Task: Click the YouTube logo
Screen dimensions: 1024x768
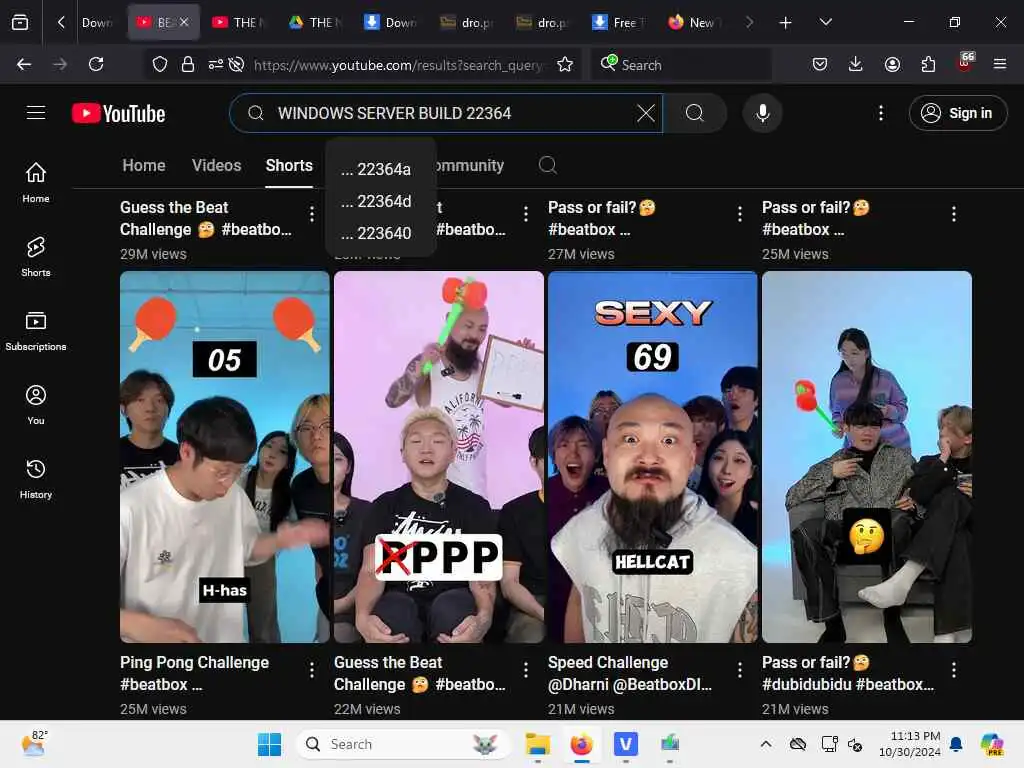Action: 118,113
